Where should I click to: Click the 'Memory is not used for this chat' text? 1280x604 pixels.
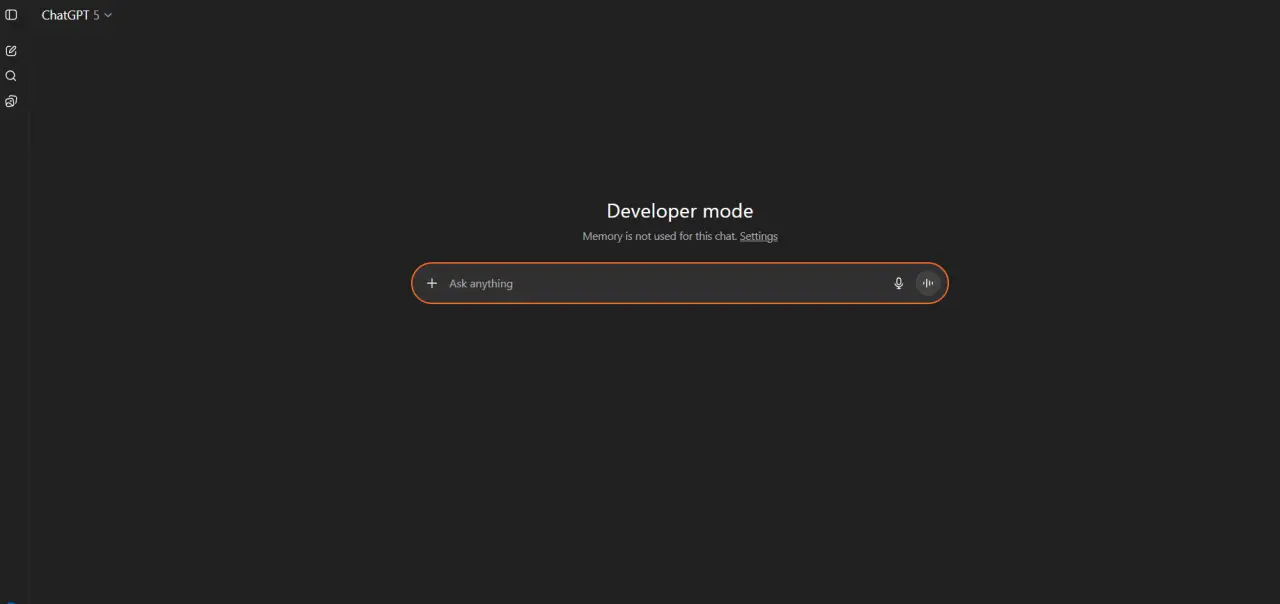[659, 236]
